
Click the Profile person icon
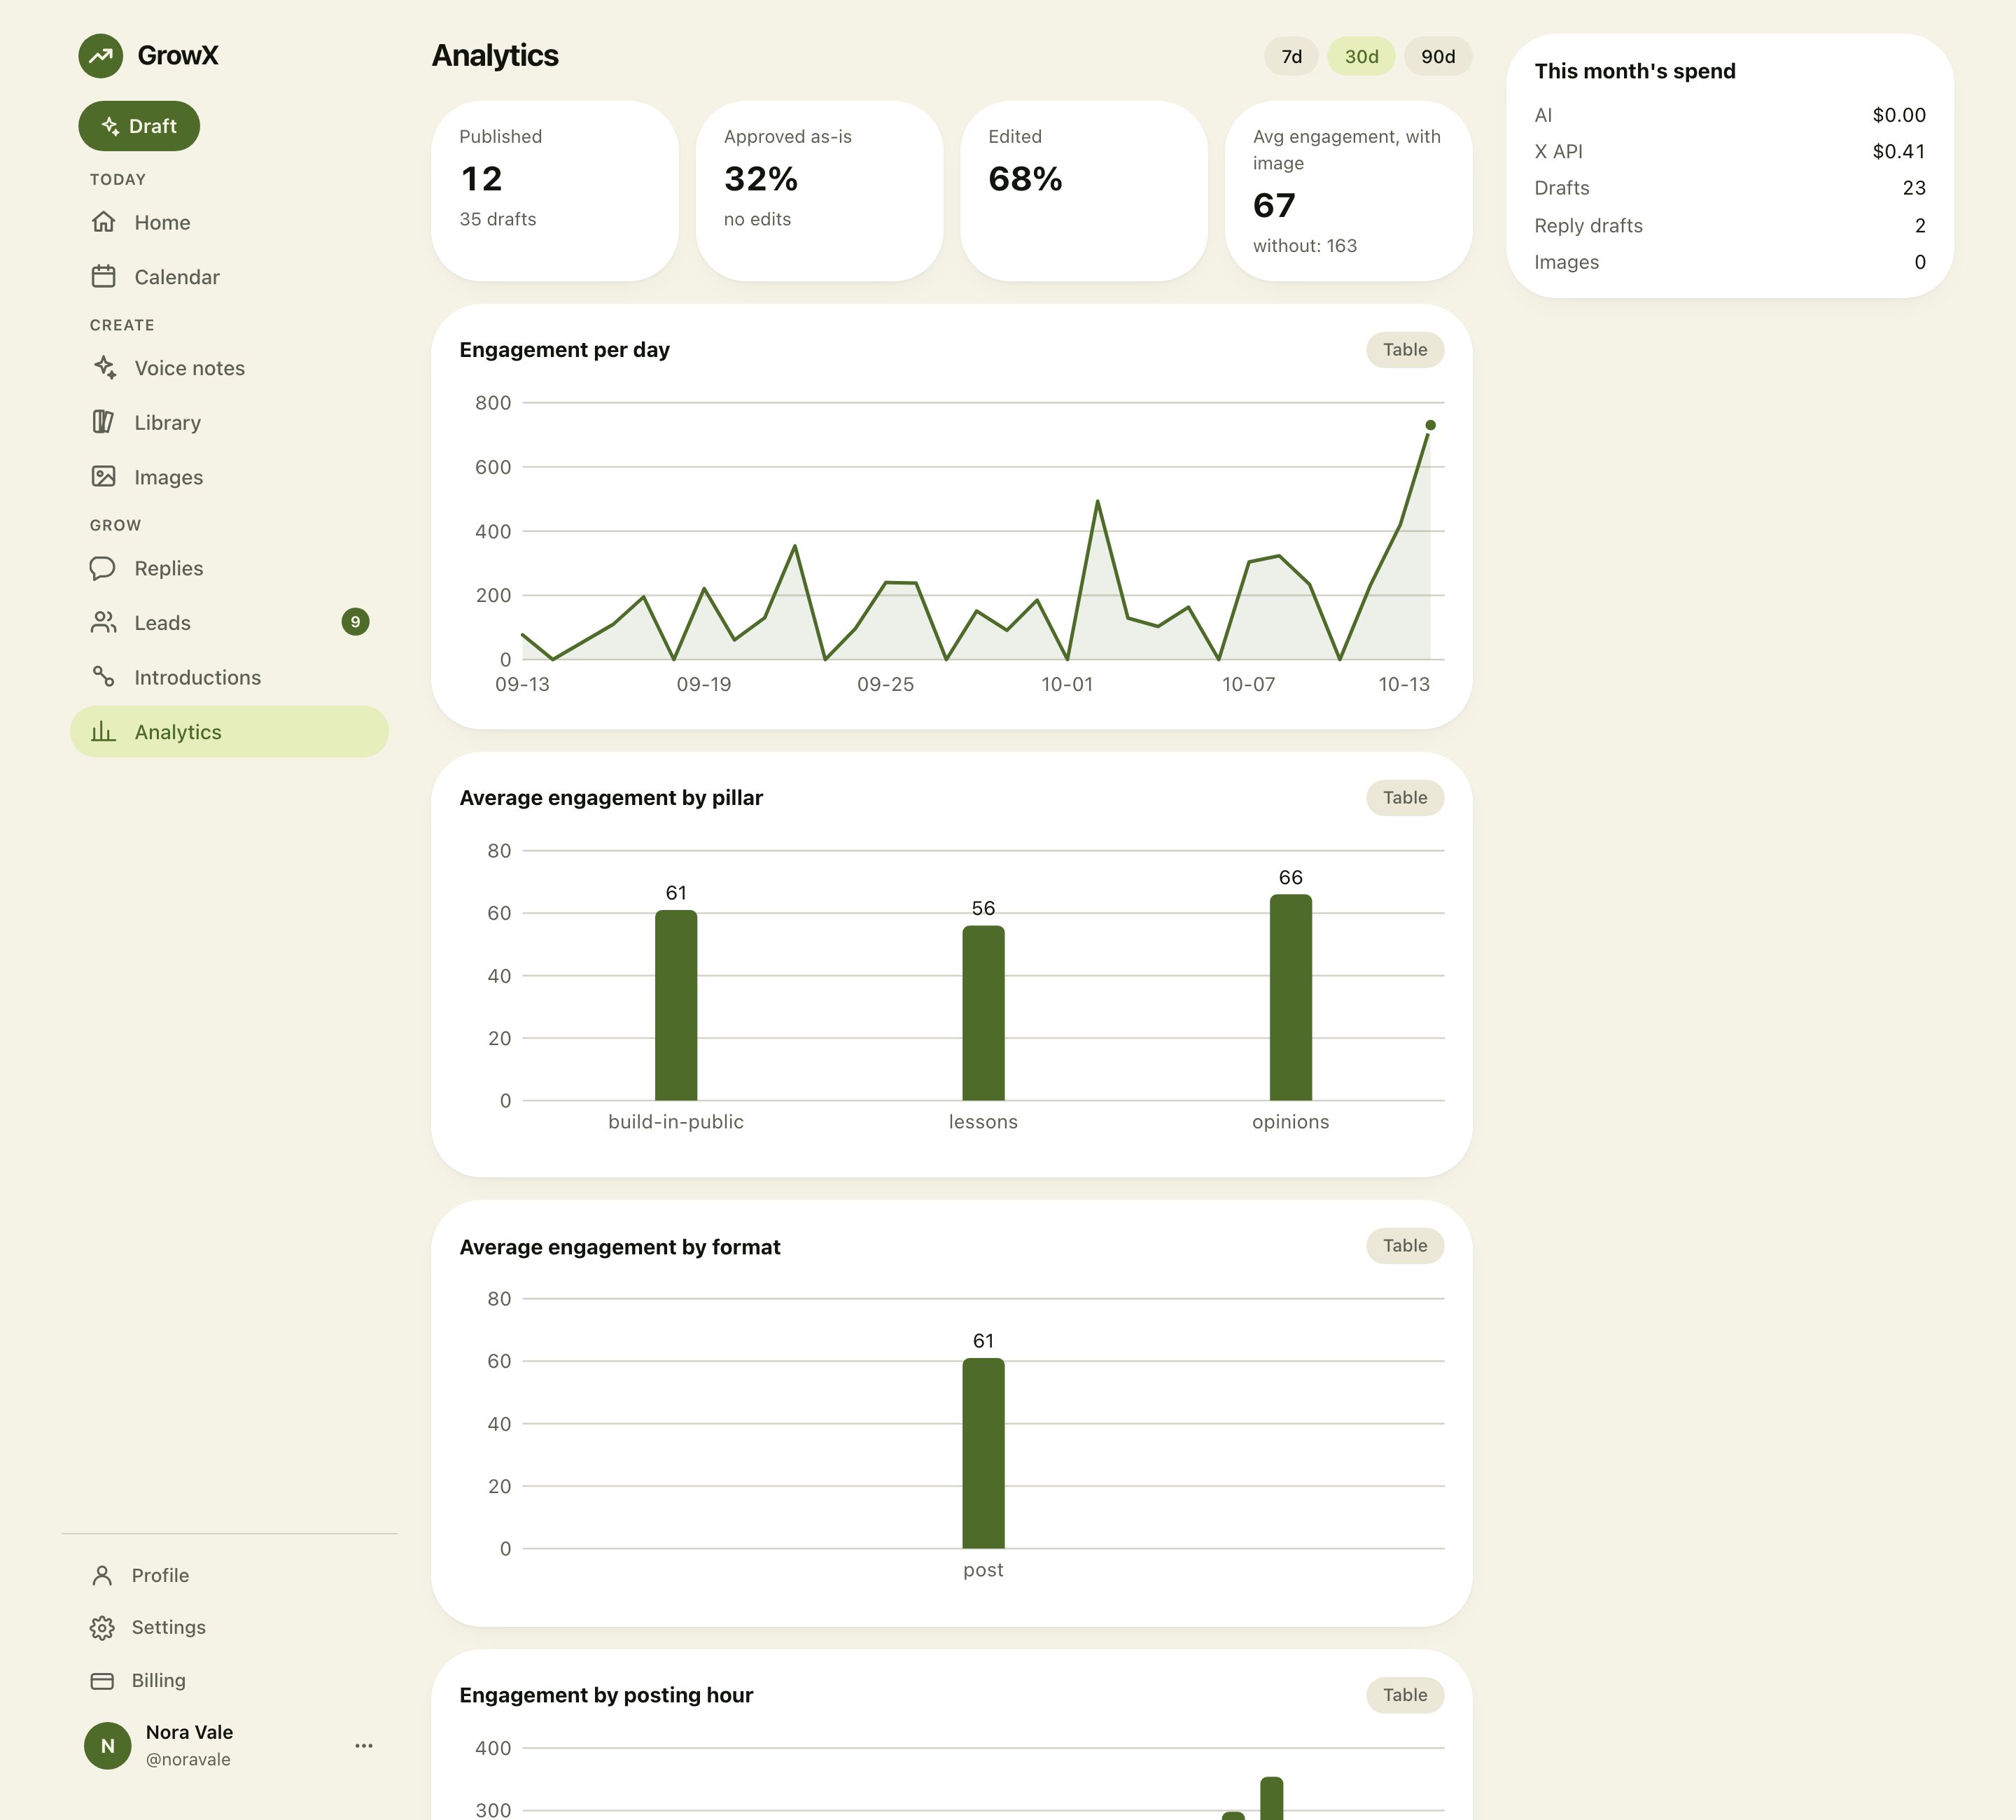click(102, 1575)
